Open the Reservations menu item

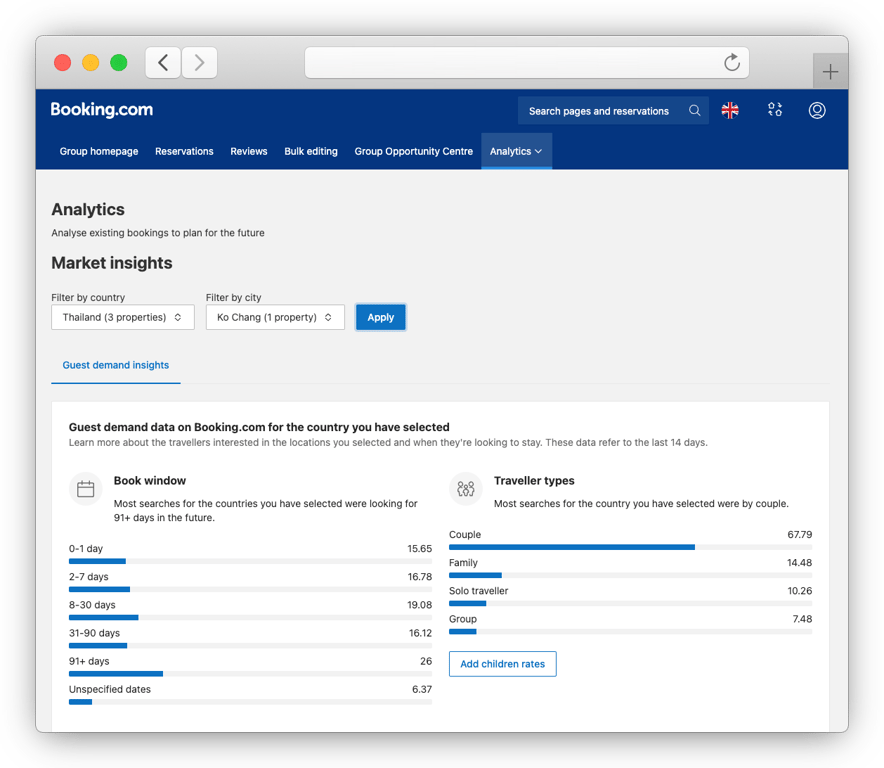coord(184,152)
